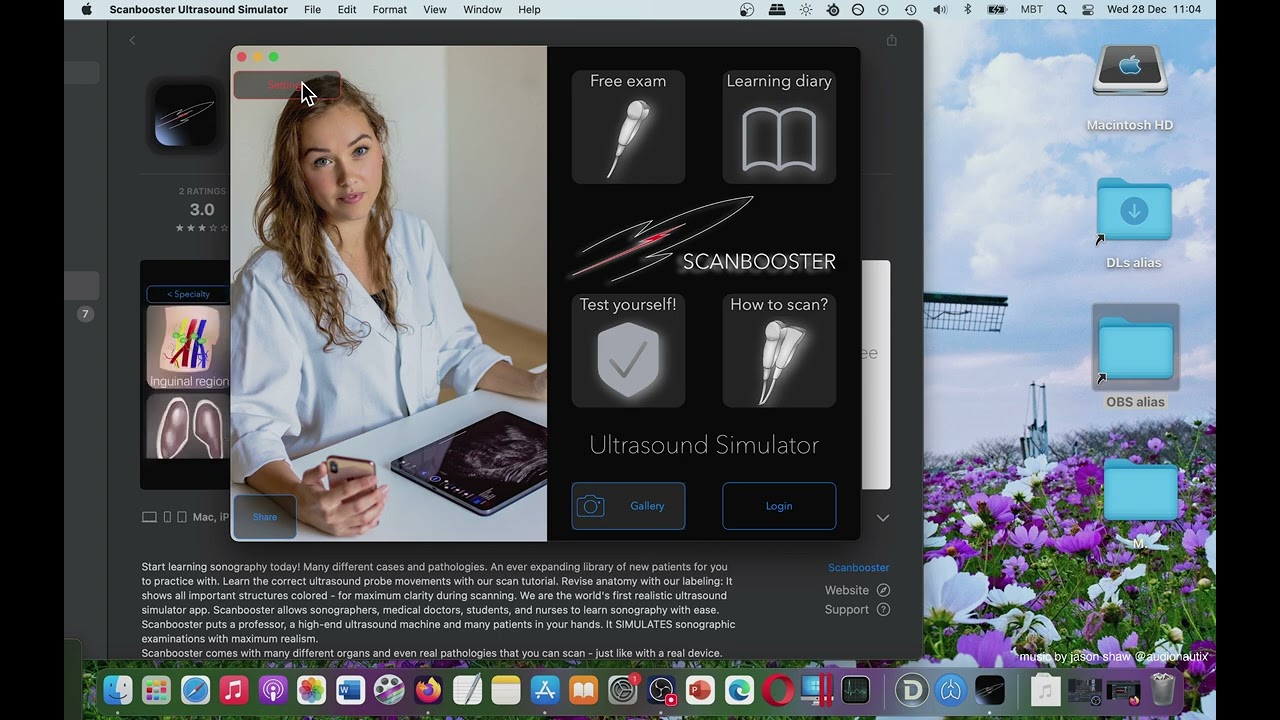The height and width of the screenshot is (720, 1280).
Task: Open OBS Studio from the Dock
Action: point(662,690)
